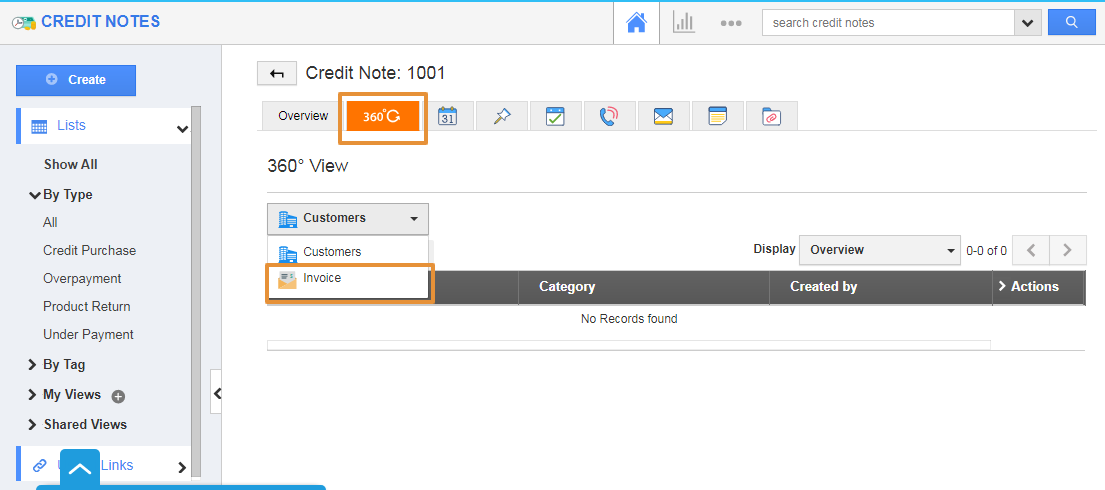The height and width of the screenshot is (490, 1105).
Task: Open the pushpin follow-ups tab
Action: [x=502, y=116]
